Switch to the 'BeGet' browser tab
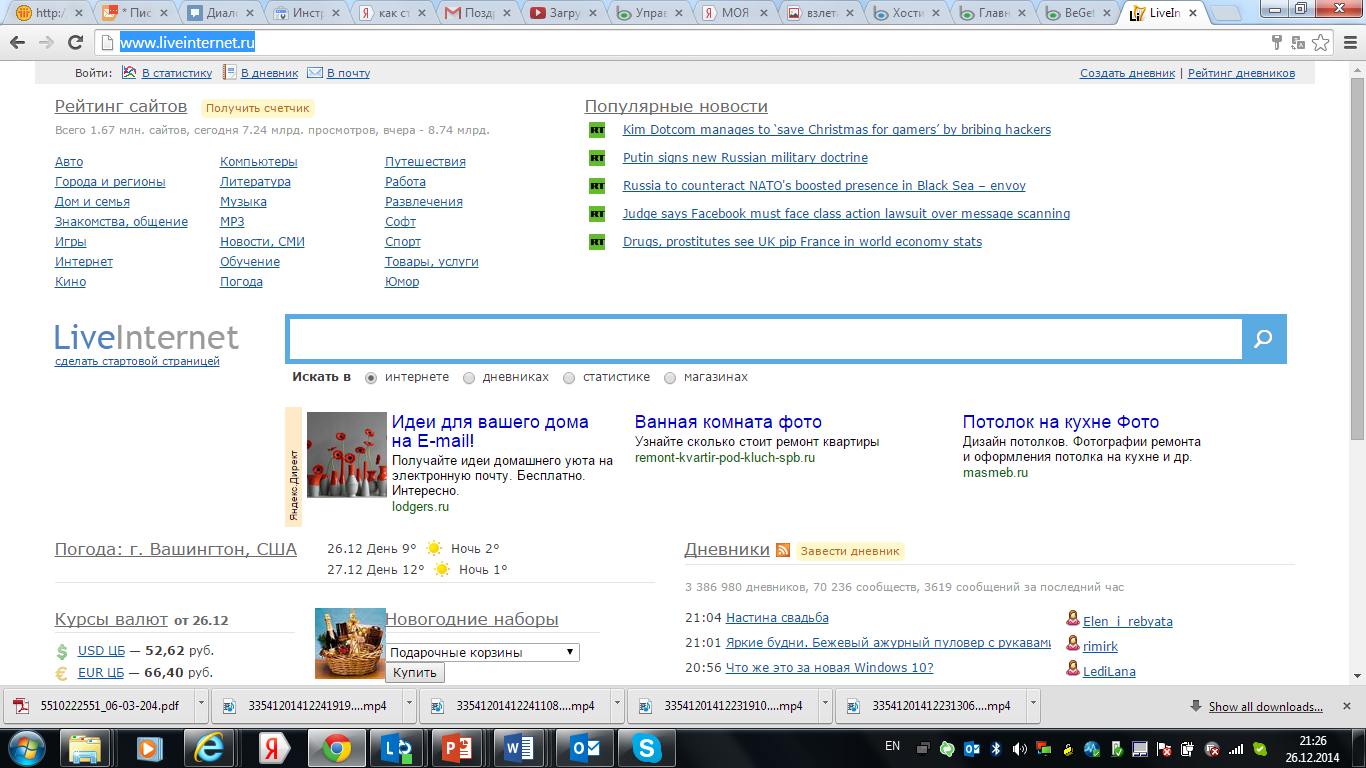1366x768 pixels. [1078, 13]
